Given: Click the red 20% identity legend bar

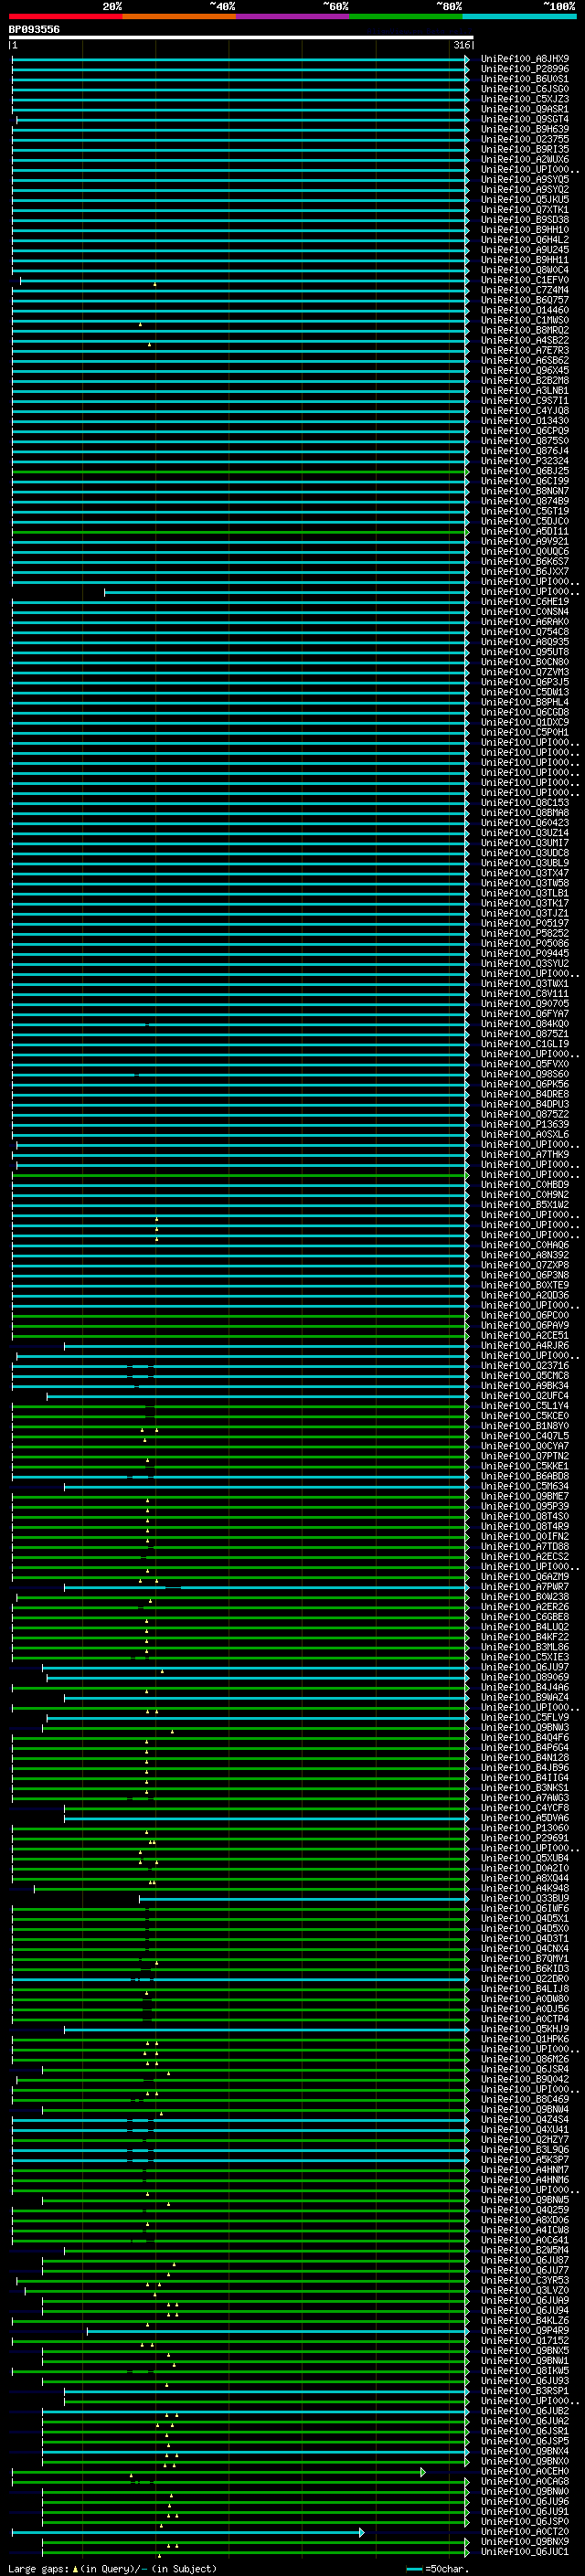Looking at the screenshot, I should point(66,17).
